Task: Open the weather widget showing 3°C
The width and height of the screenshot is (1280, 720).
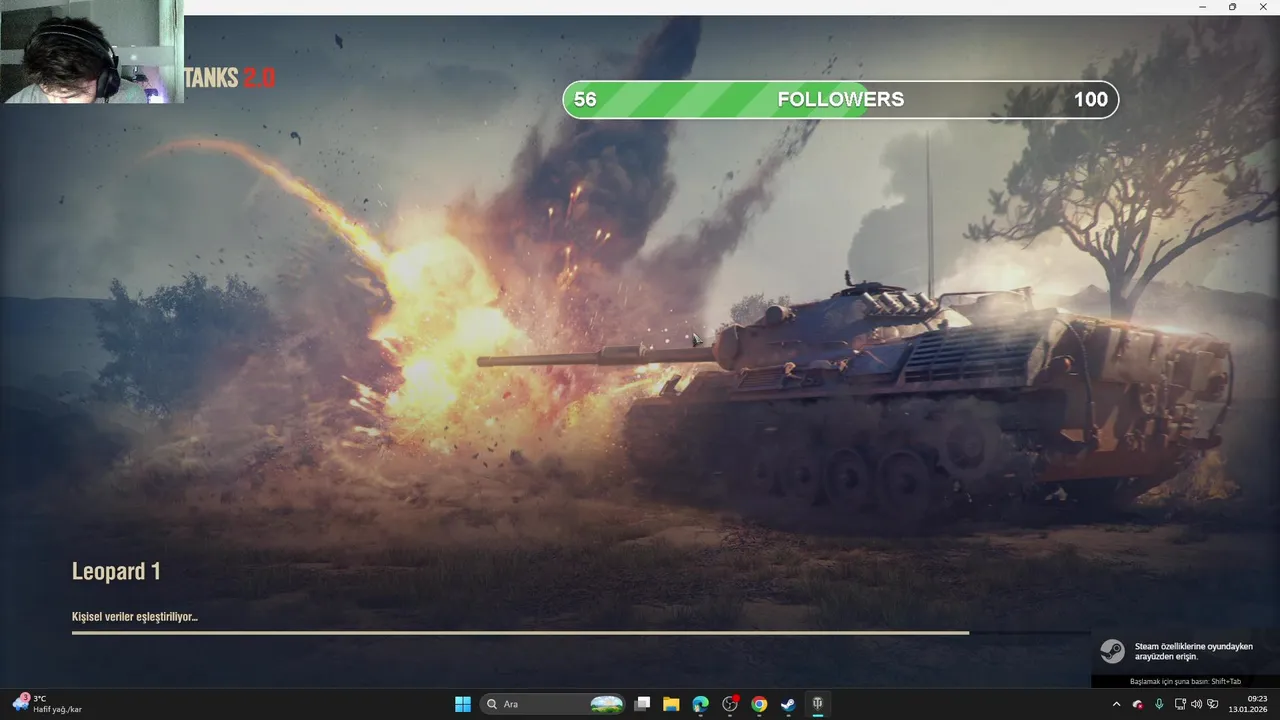Action: (46, 704)
